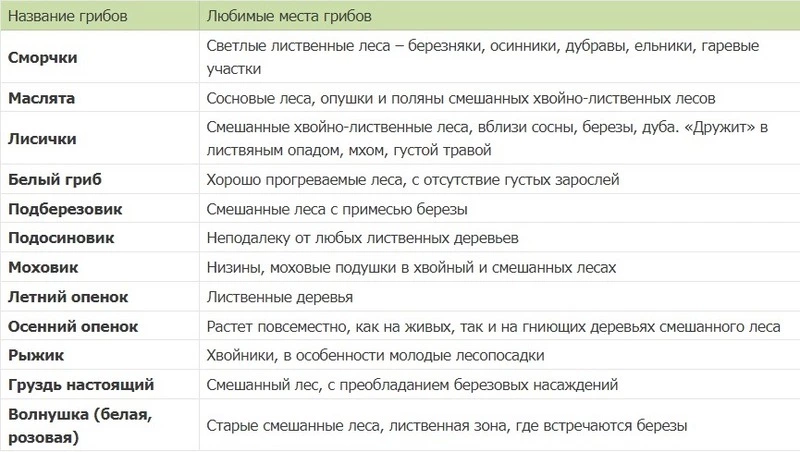Image resolution: width=800 pixels, height=452 pixels.
Task: Click the "Осенний опенок" mushroom name
Action: 72,326
